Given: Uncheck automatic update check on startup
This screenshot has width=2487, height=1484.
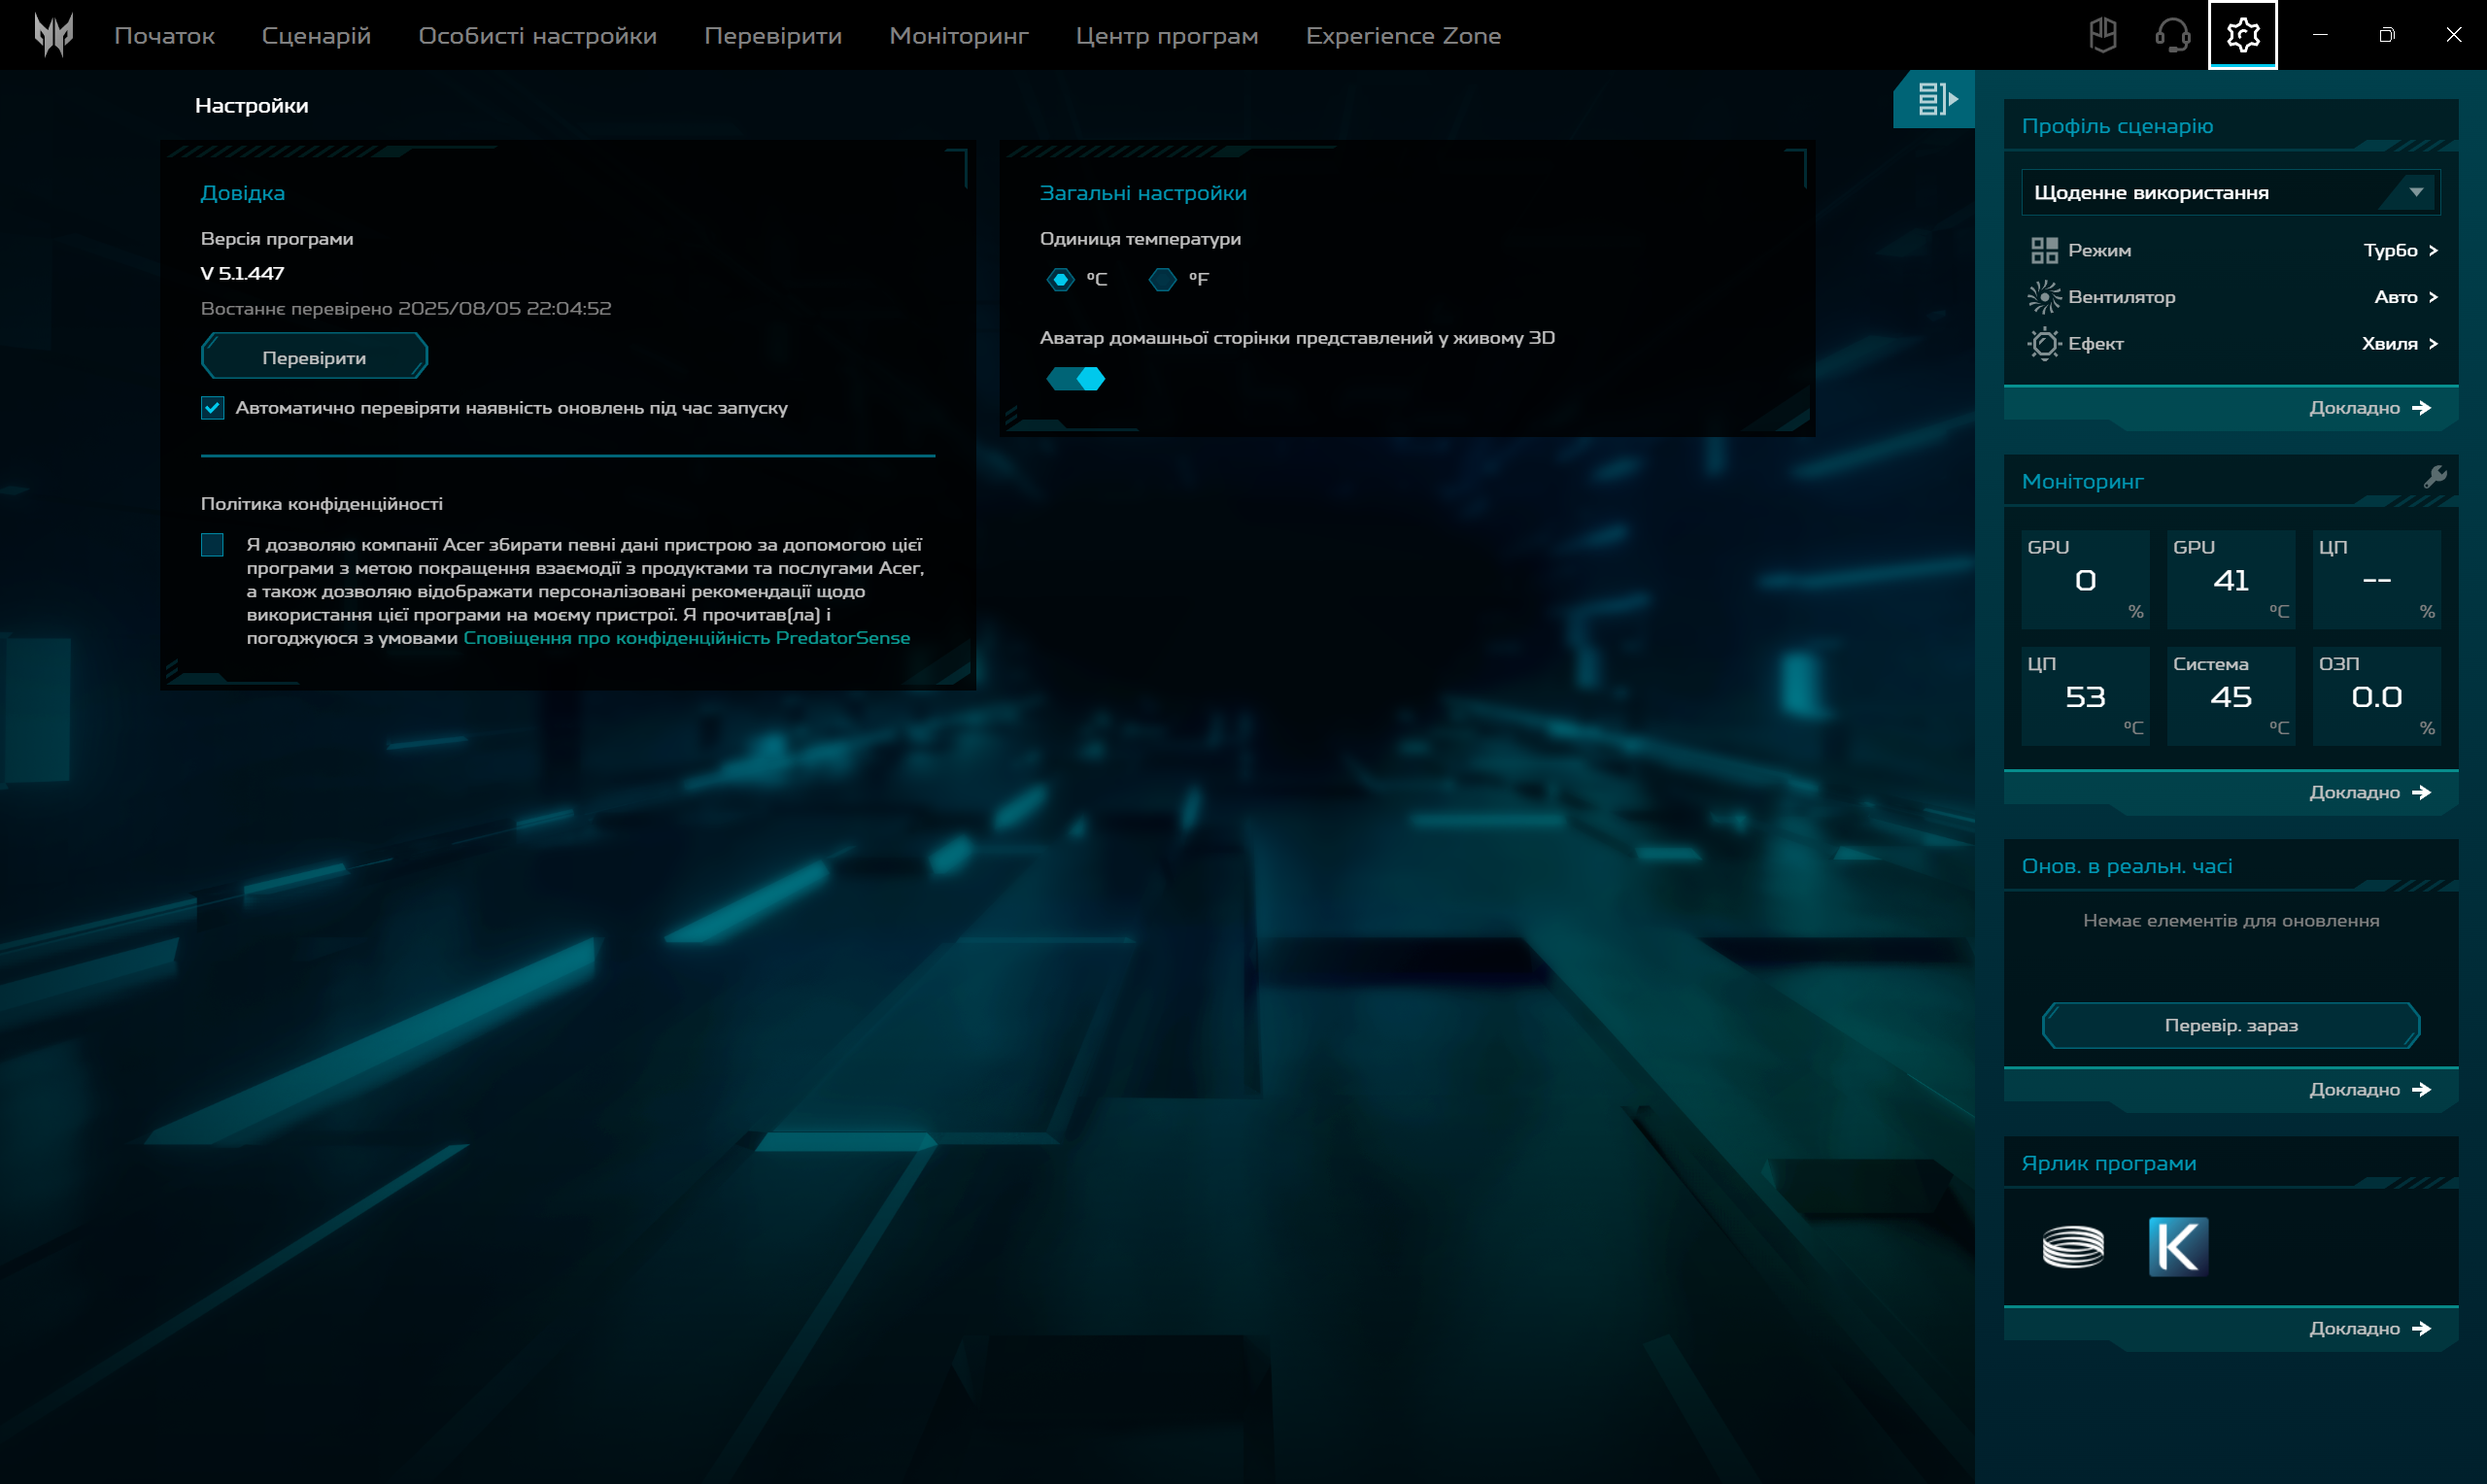Looking at the screenshot, I should 212,408.
